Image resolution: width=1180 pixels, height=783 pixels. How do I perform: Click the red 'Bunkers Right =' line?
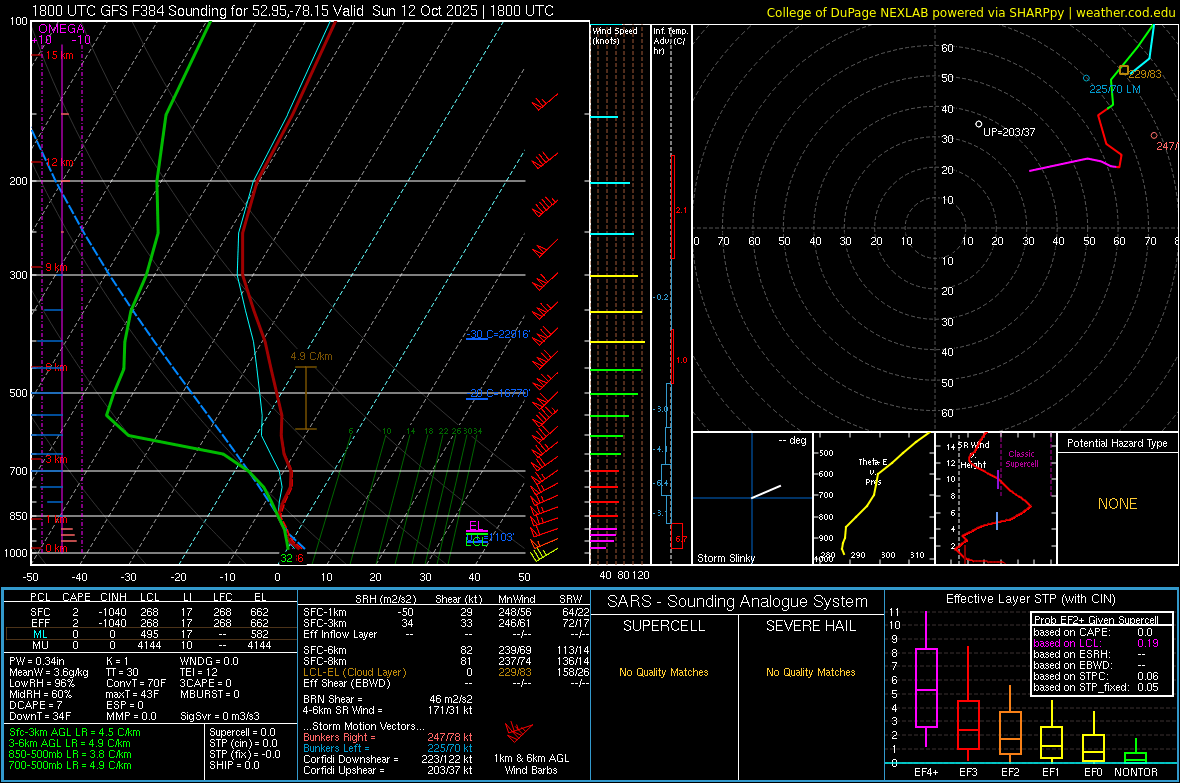[x=388, y=737]
